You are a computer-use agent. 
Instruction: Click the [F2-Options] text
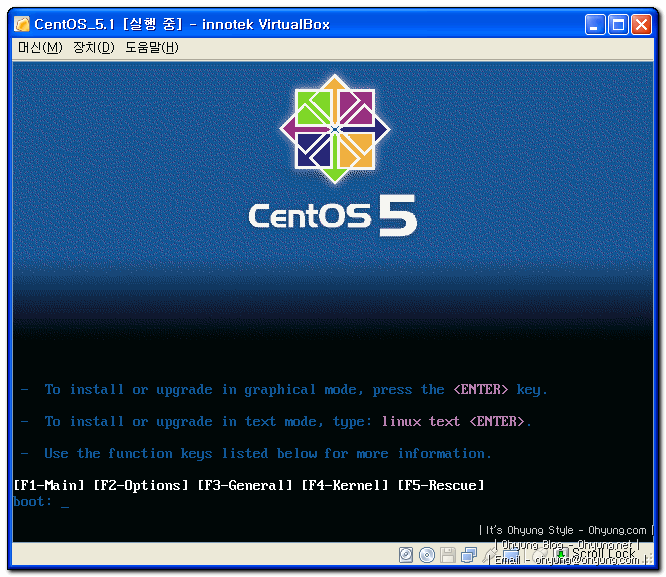(141, 485)
